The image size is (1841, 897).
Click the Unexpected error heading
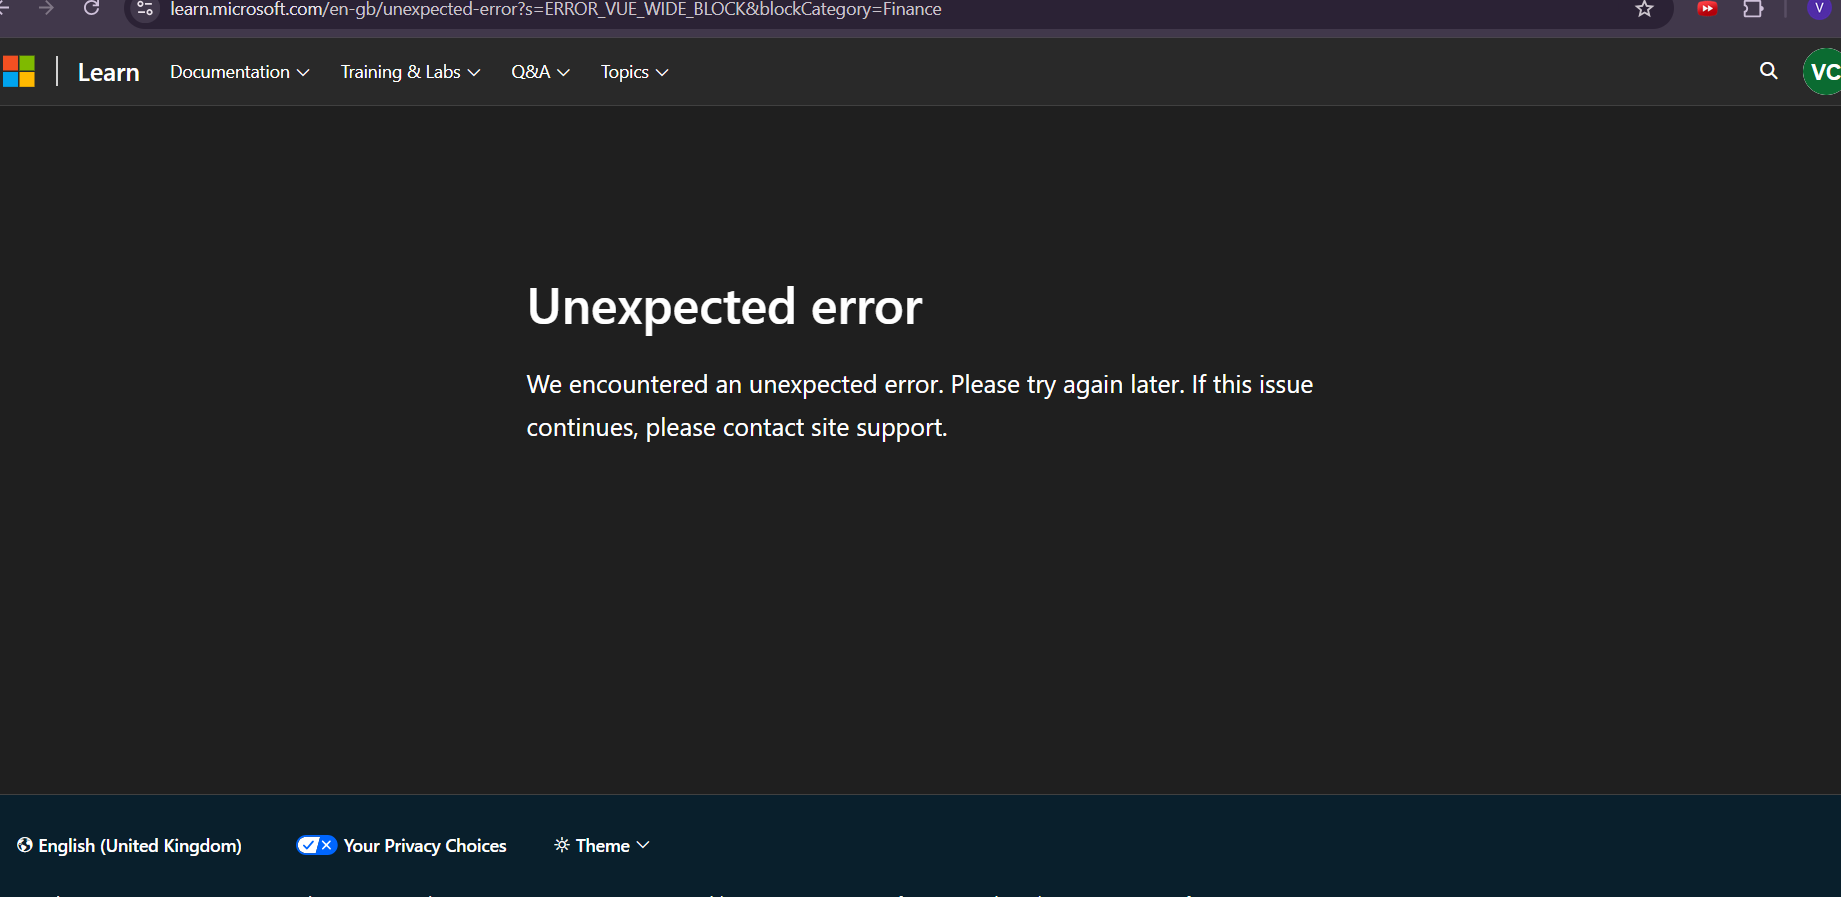724,306
